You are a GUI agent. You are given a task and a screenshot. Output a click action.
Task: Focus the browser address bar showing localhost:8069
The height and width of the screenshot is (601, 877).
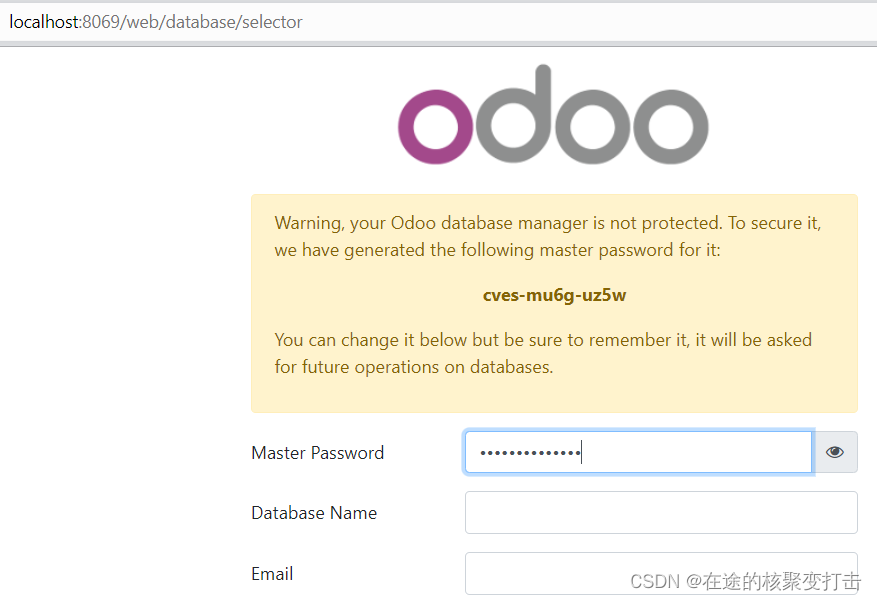[438, 22]
